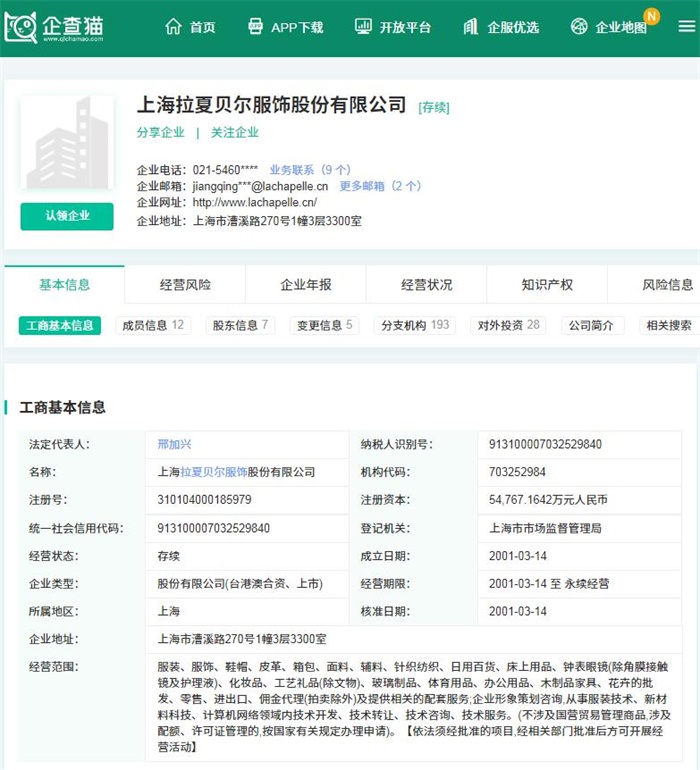Open 更多邮箱 (2个) link

click(380, 186)
